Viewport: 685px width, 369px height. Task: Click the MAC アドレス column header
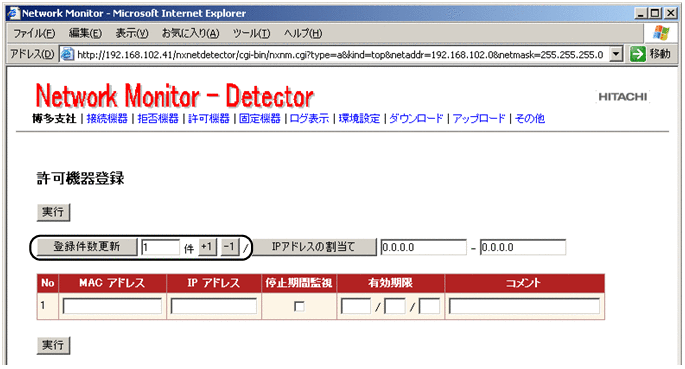(x=112, y=283)
